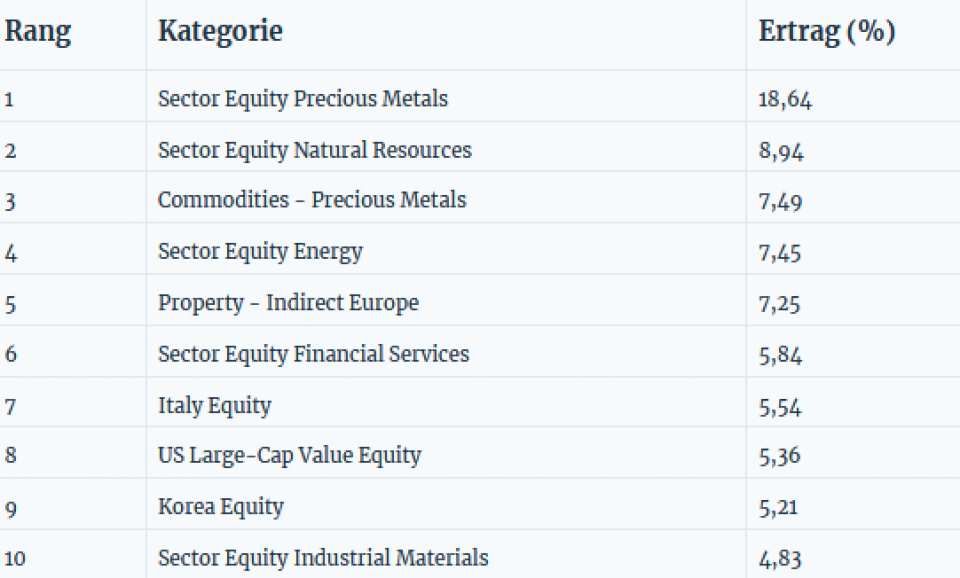
Task: Click rank number 10 cell
Action: [x=15, y=559]
